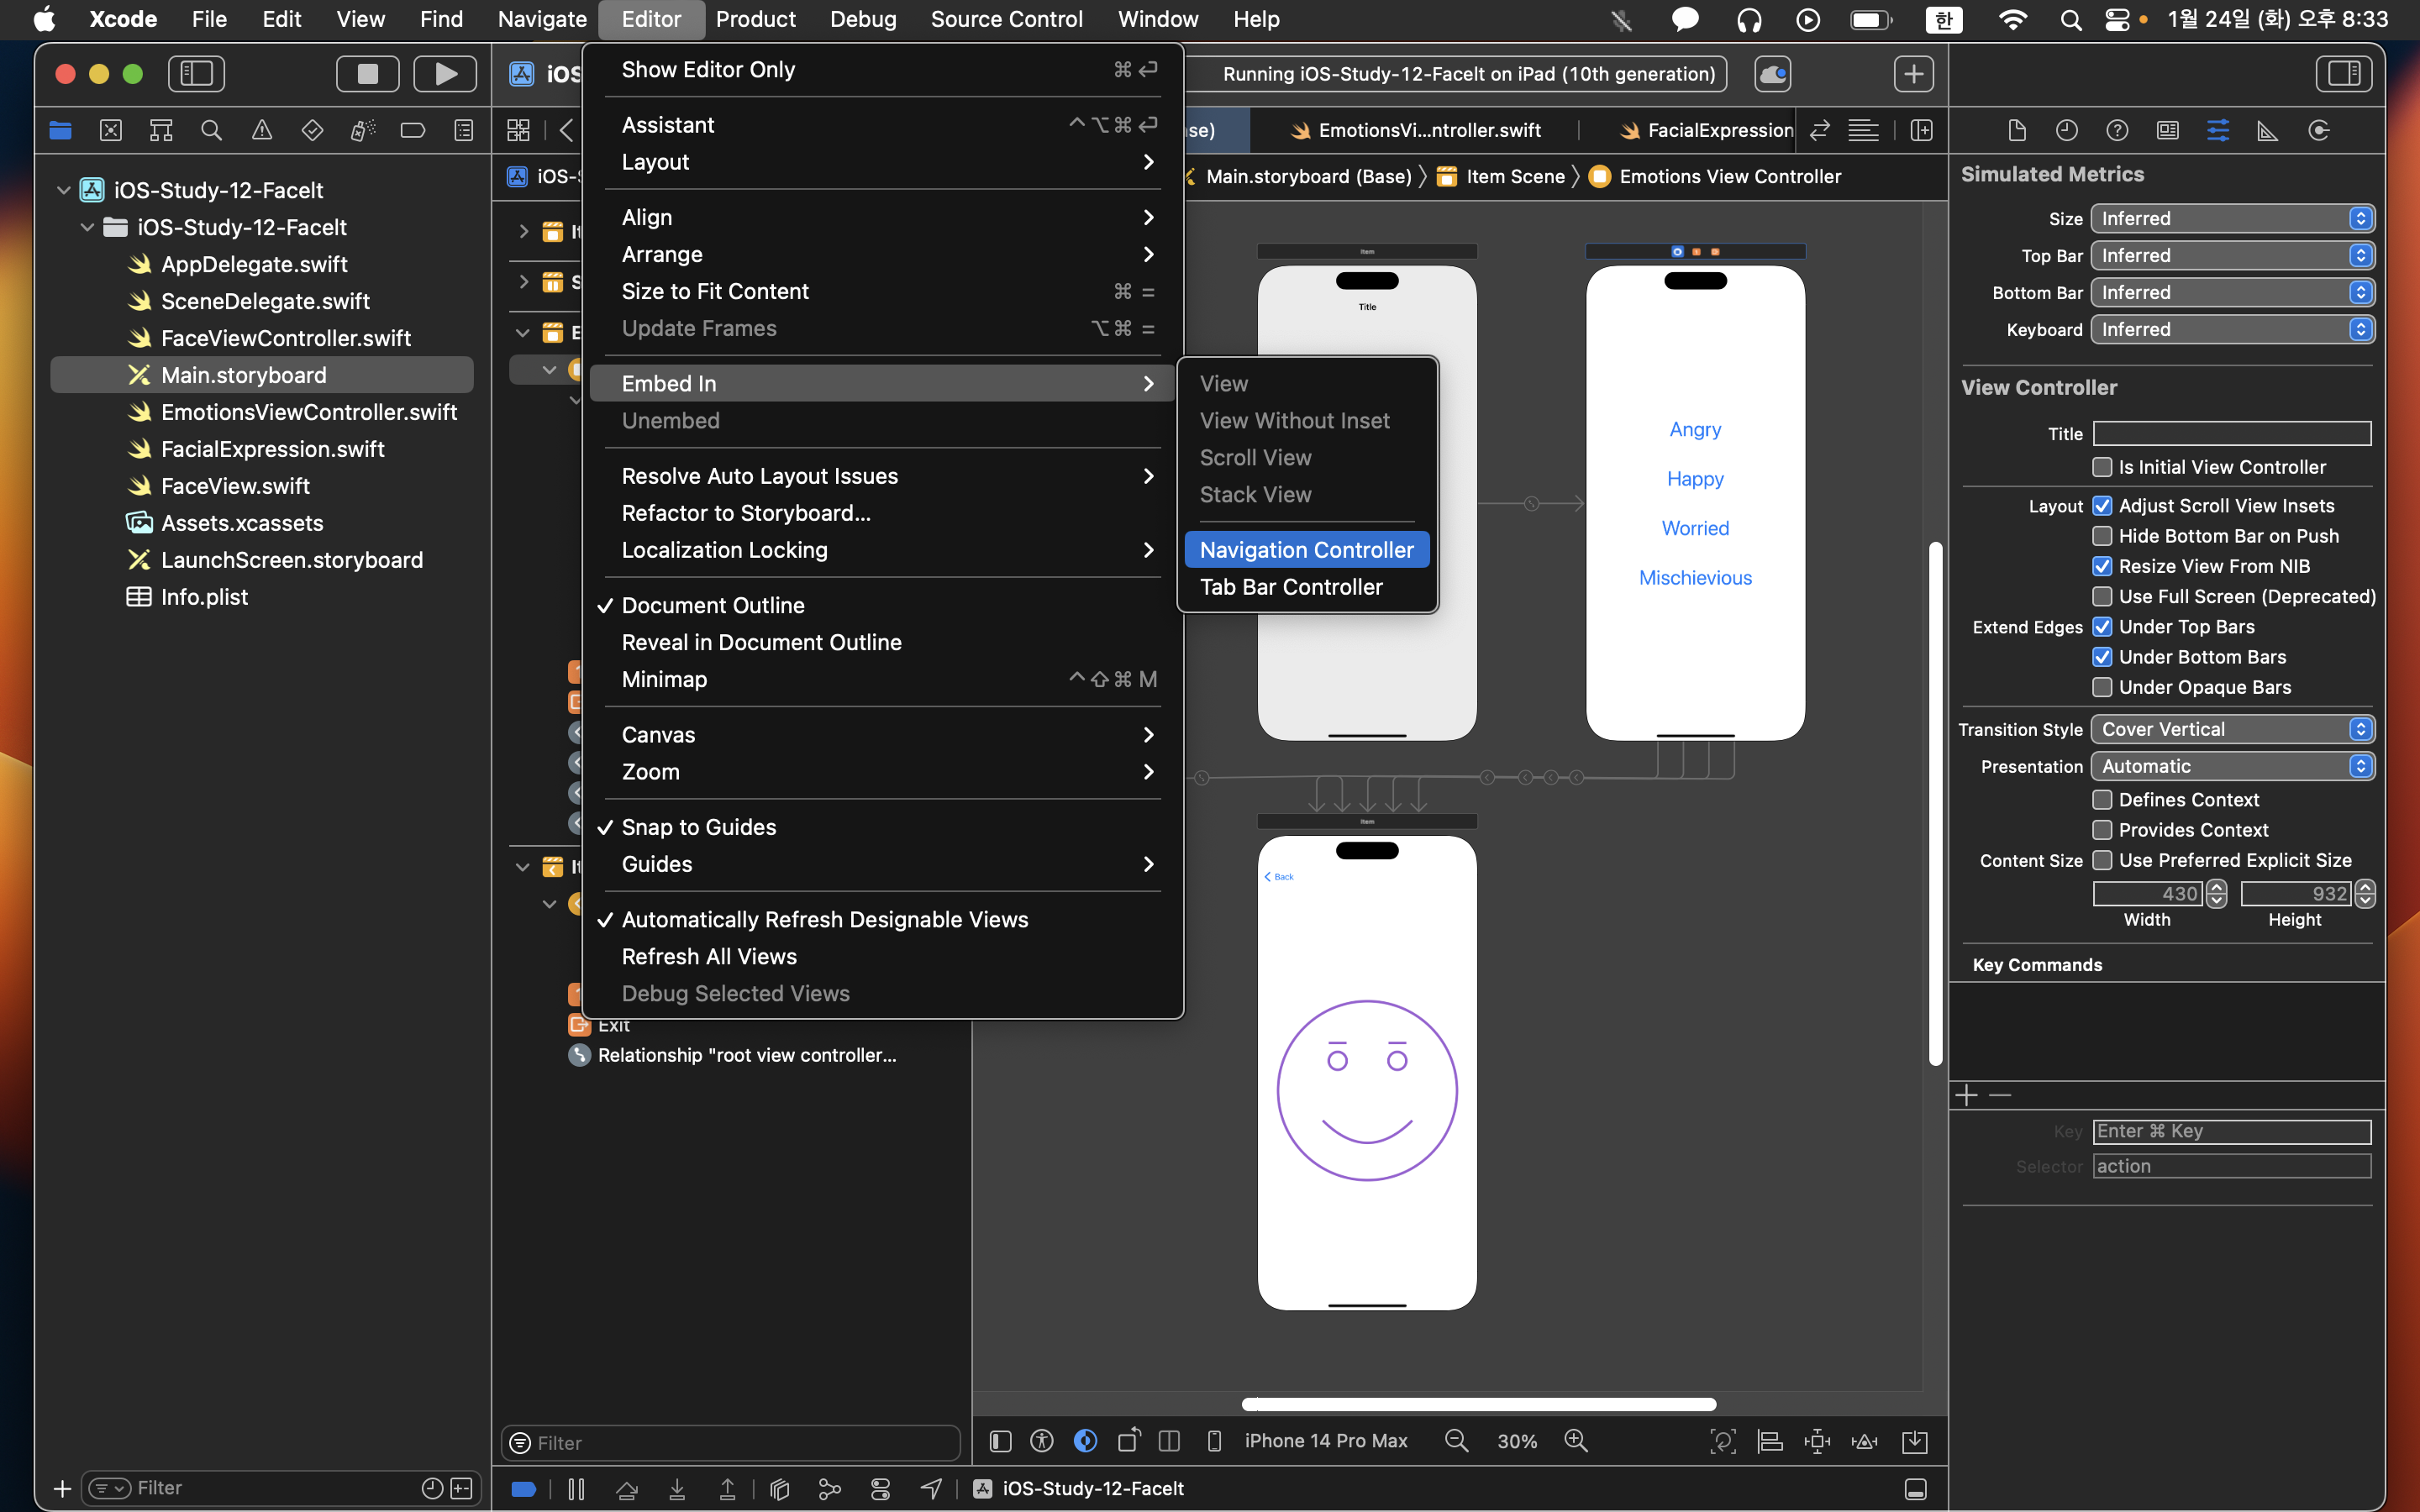
Task: Click the Library plus button
Action: coord(1912,74)
